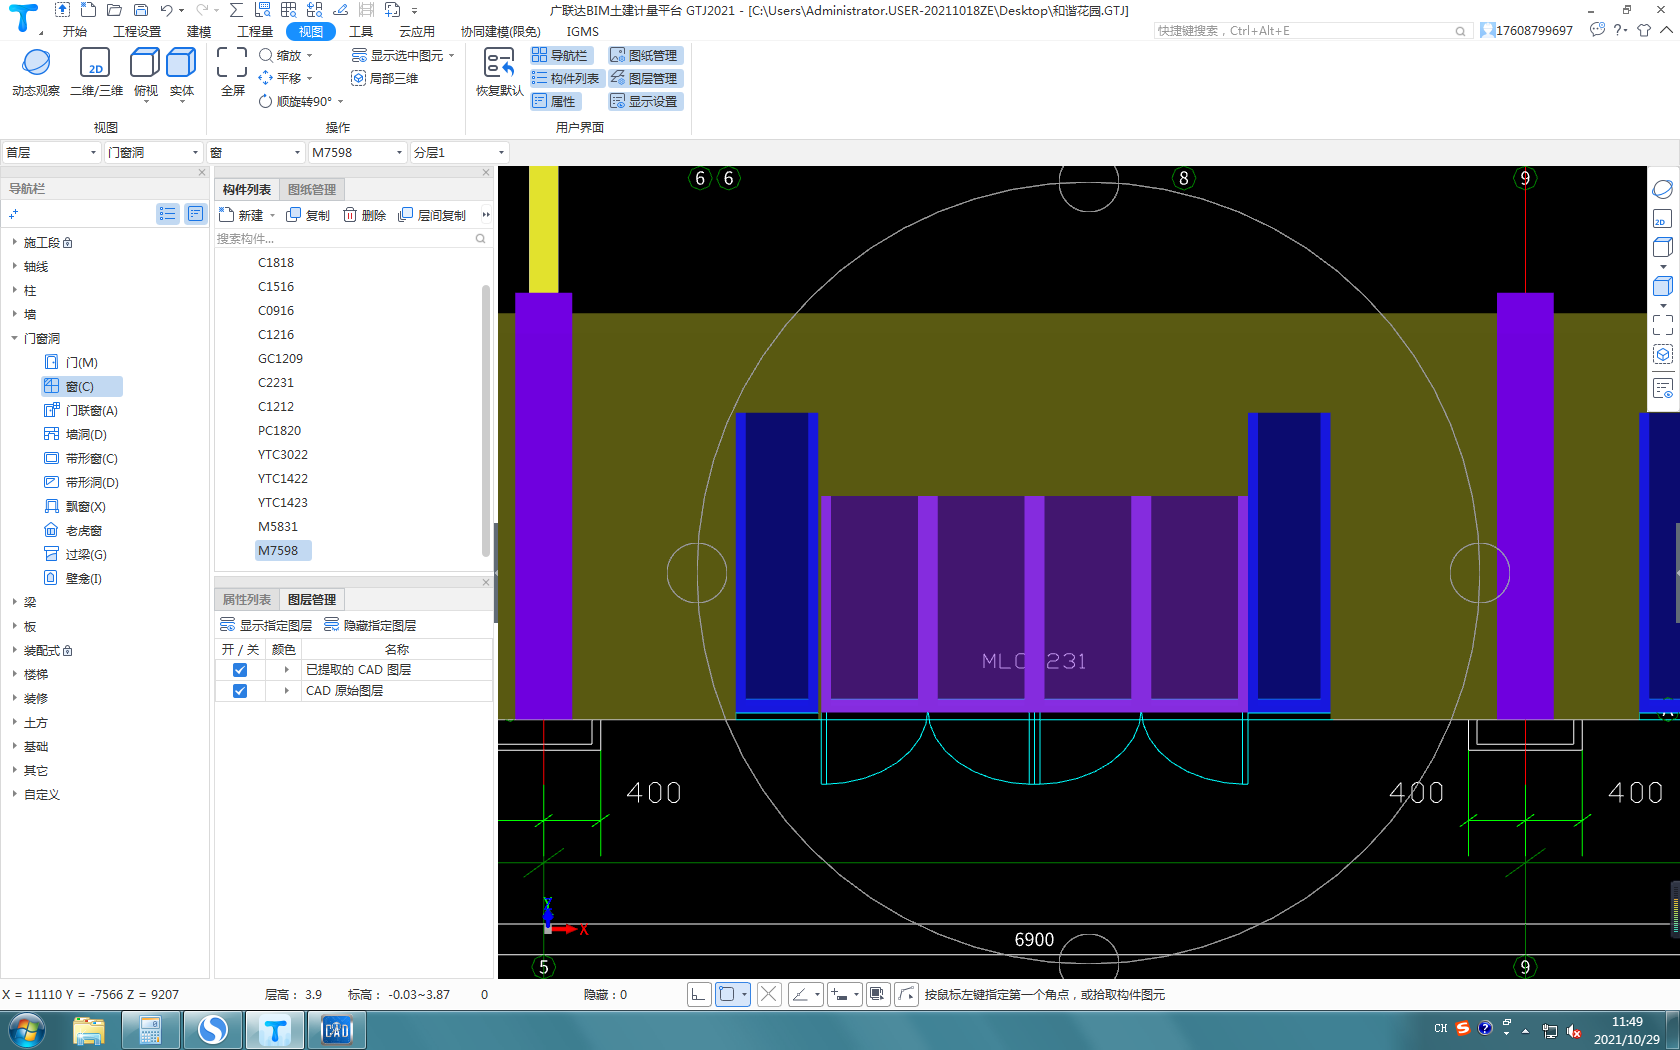
Task: Toggle the 导航栏 panel button
Action: (561, 55)
